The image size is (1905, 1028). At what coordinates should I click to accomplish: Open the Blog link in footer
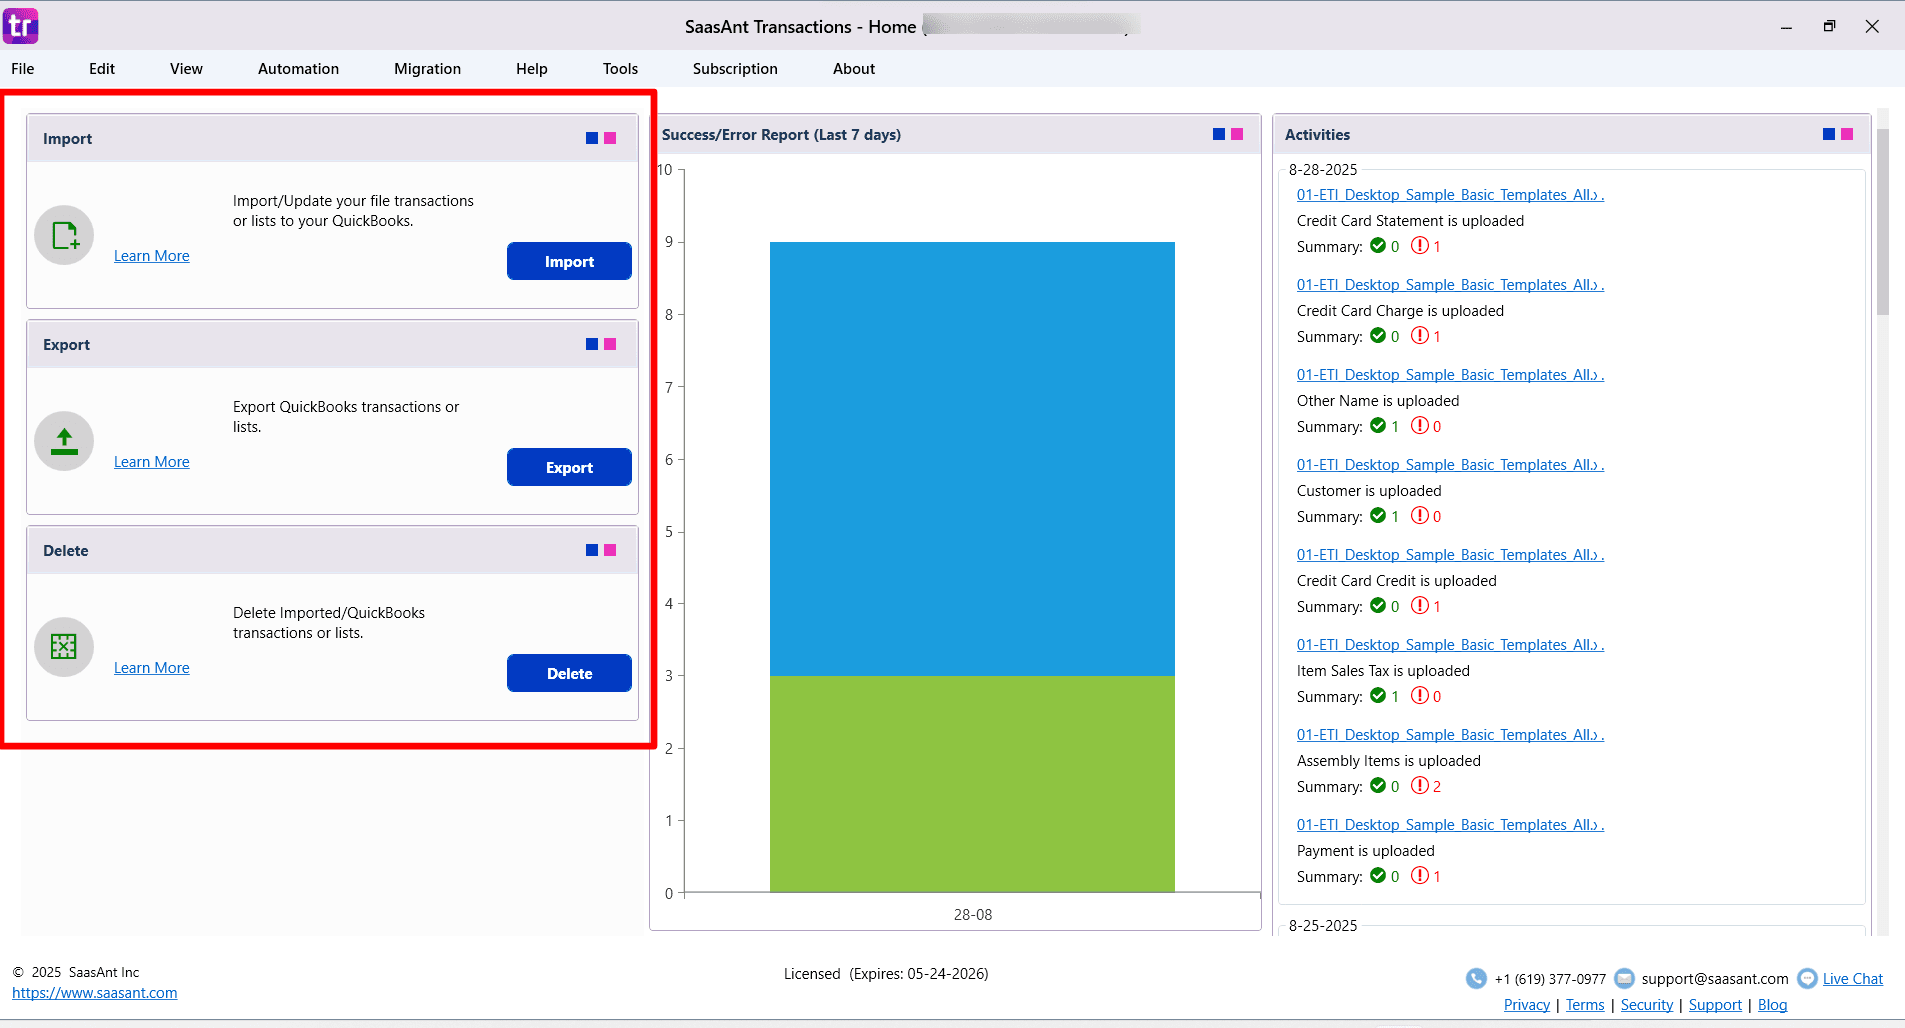1772,1005
